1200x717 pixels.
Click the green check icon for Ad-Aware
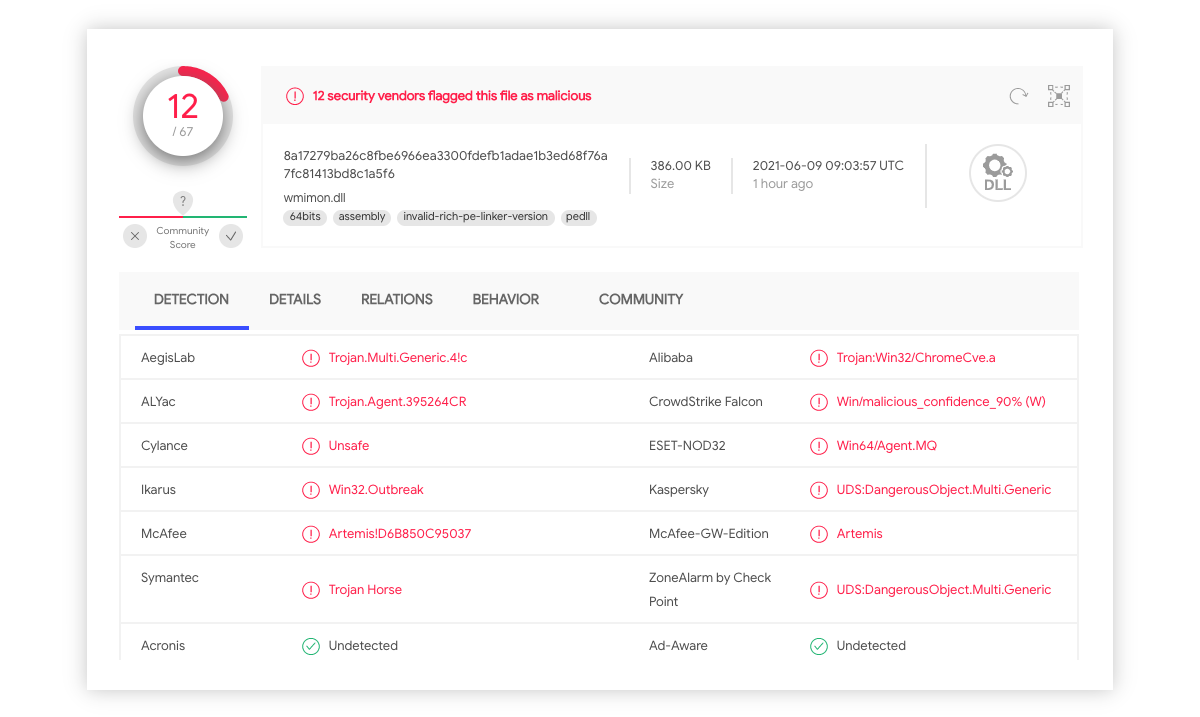[x=819, y=646]
